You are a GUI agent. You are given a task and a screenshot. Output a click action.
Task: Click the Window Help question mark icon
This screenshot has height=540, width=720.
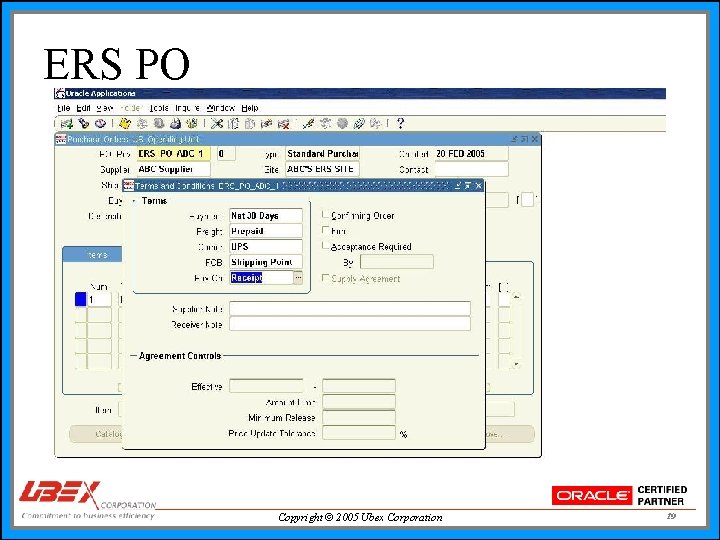coord(400,123)
